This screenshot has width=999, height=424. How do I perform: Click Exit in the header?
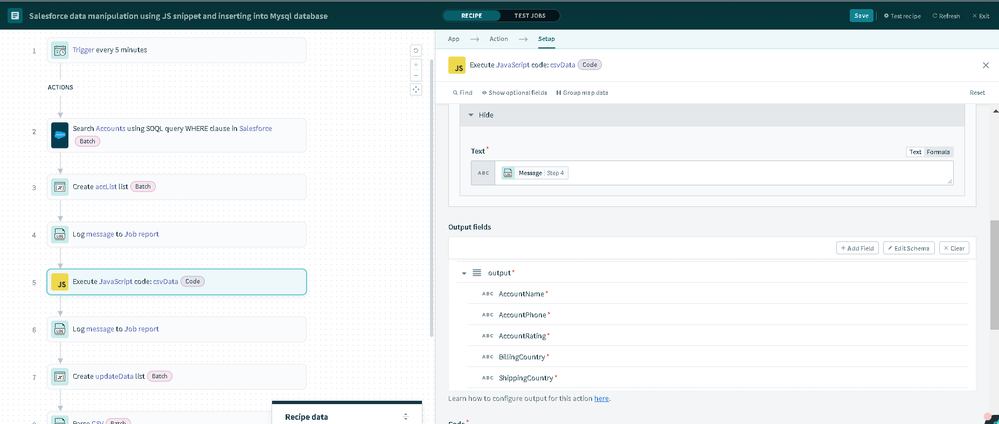(x=980, y=15)
